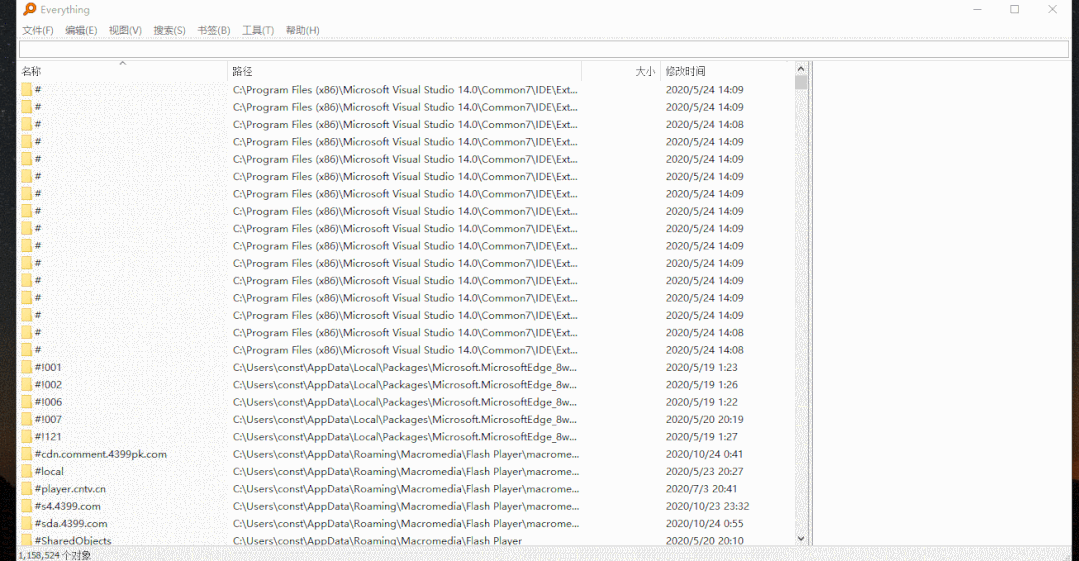This screenshot has height=561, width=1079.
Task: Click the scrollbar down arrow
Action: tap(801, 538)
